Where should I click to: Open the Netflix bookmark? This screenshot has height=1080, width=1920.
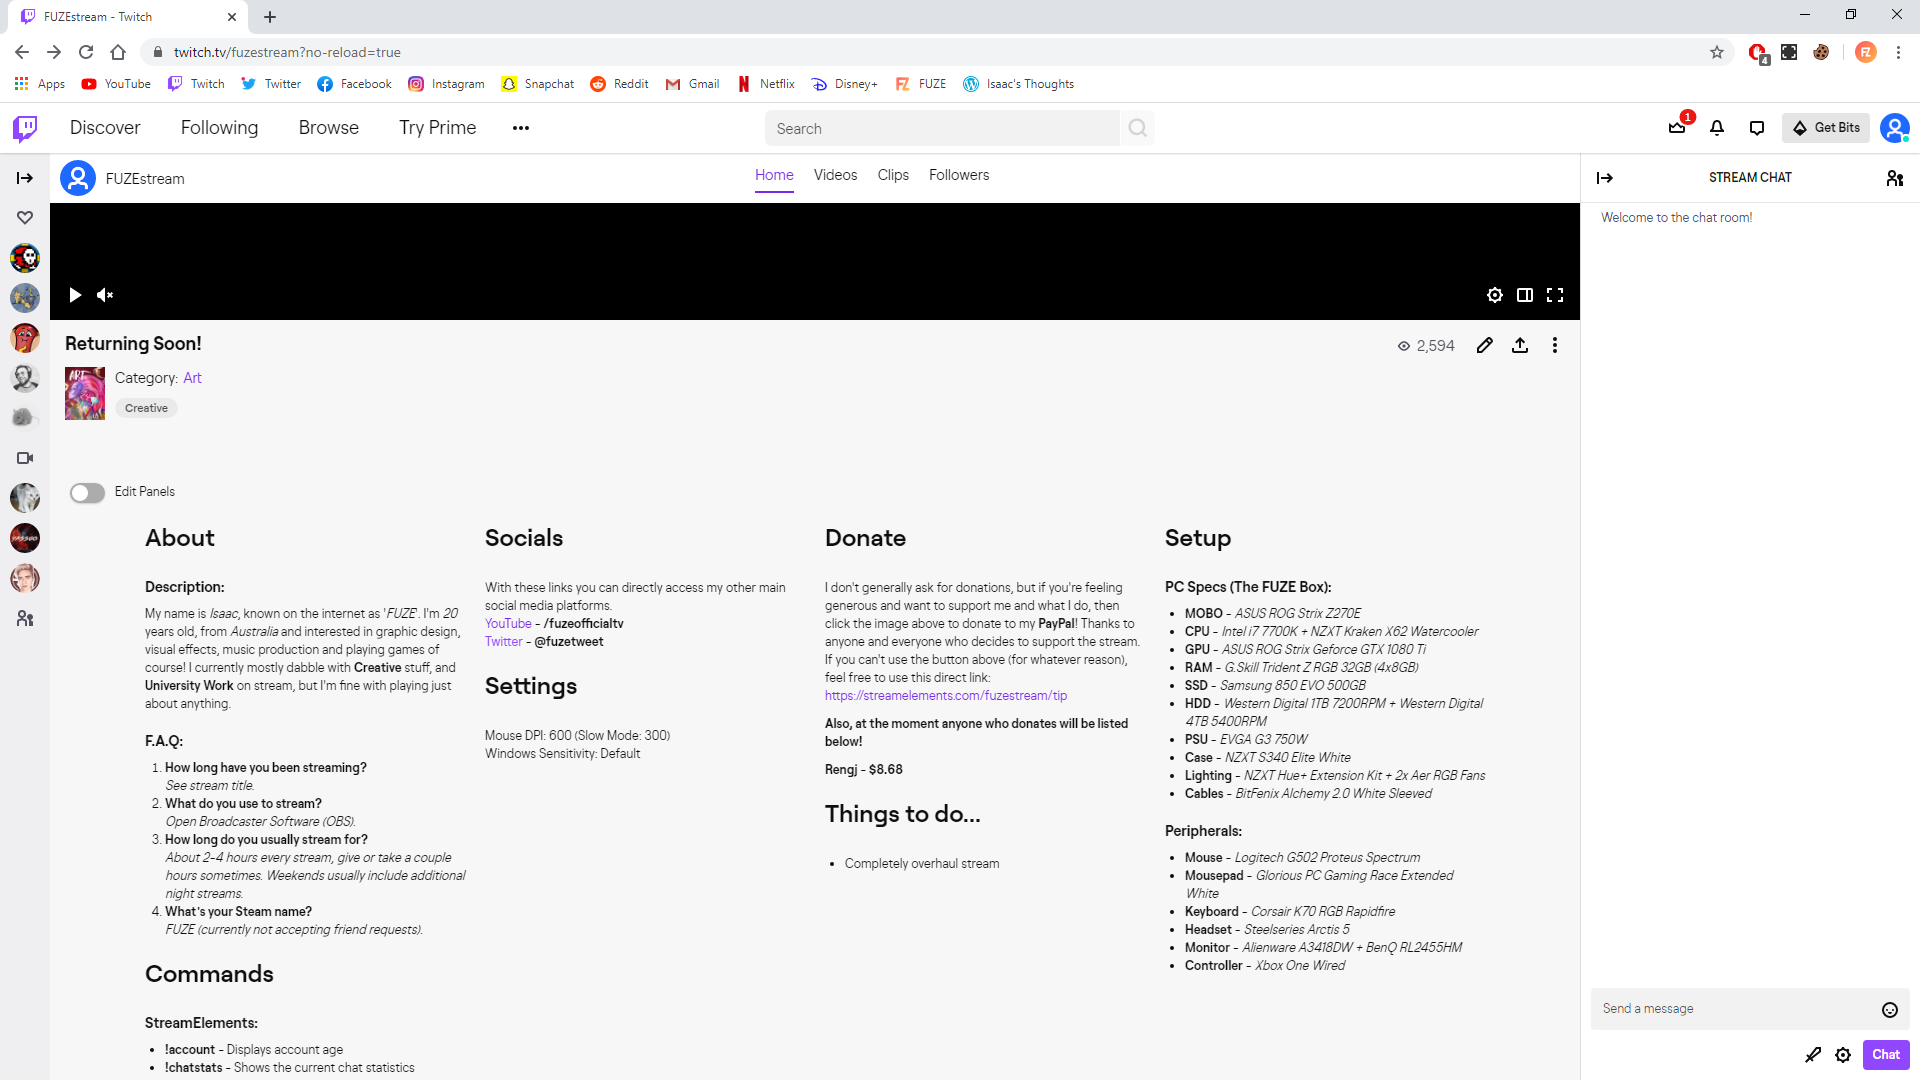point(766,84)
